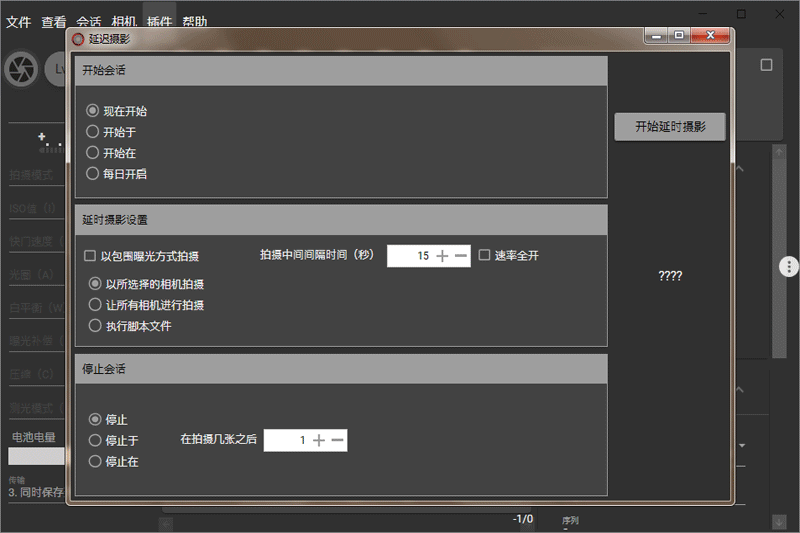The width and height of the screenshot is (800, 533).
Task: Open the 相机 menu
Action: coord(124,22)
